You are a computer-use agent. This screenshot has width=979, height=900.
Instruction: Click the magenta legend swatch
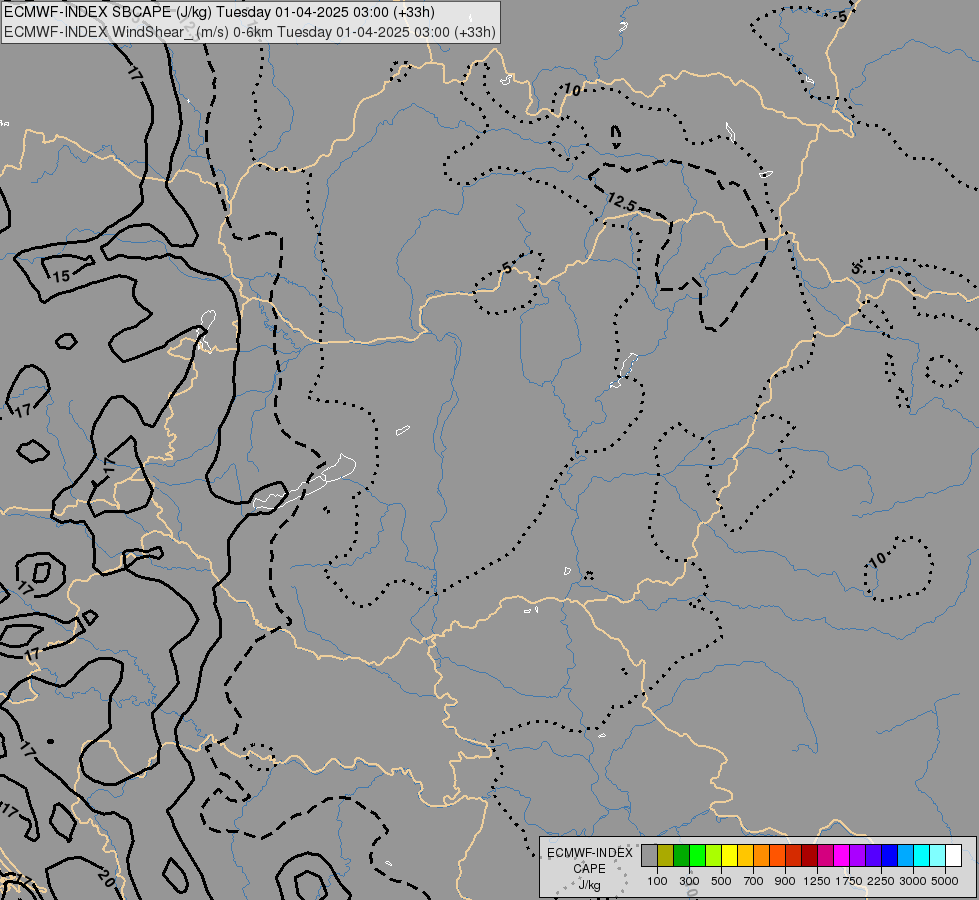(x=842, y=855)
